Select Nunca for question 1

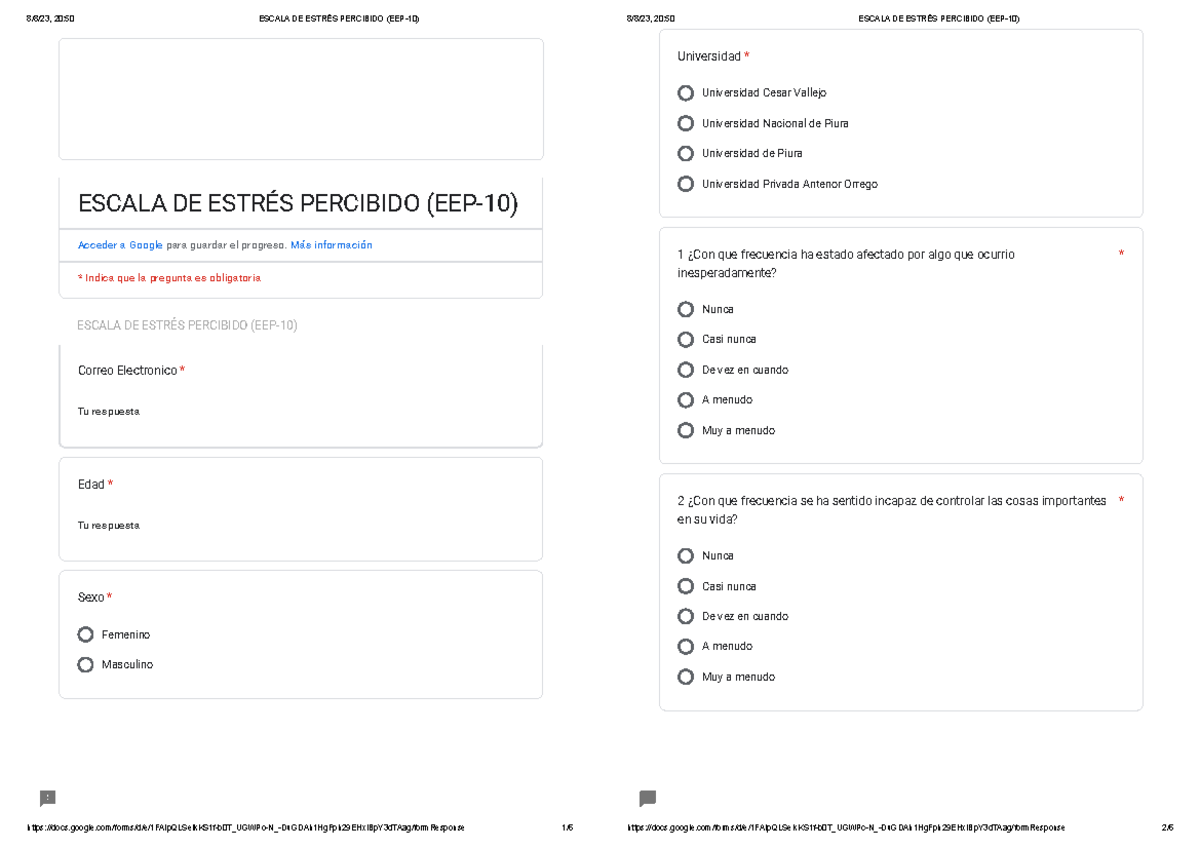(x=685, y=309)
